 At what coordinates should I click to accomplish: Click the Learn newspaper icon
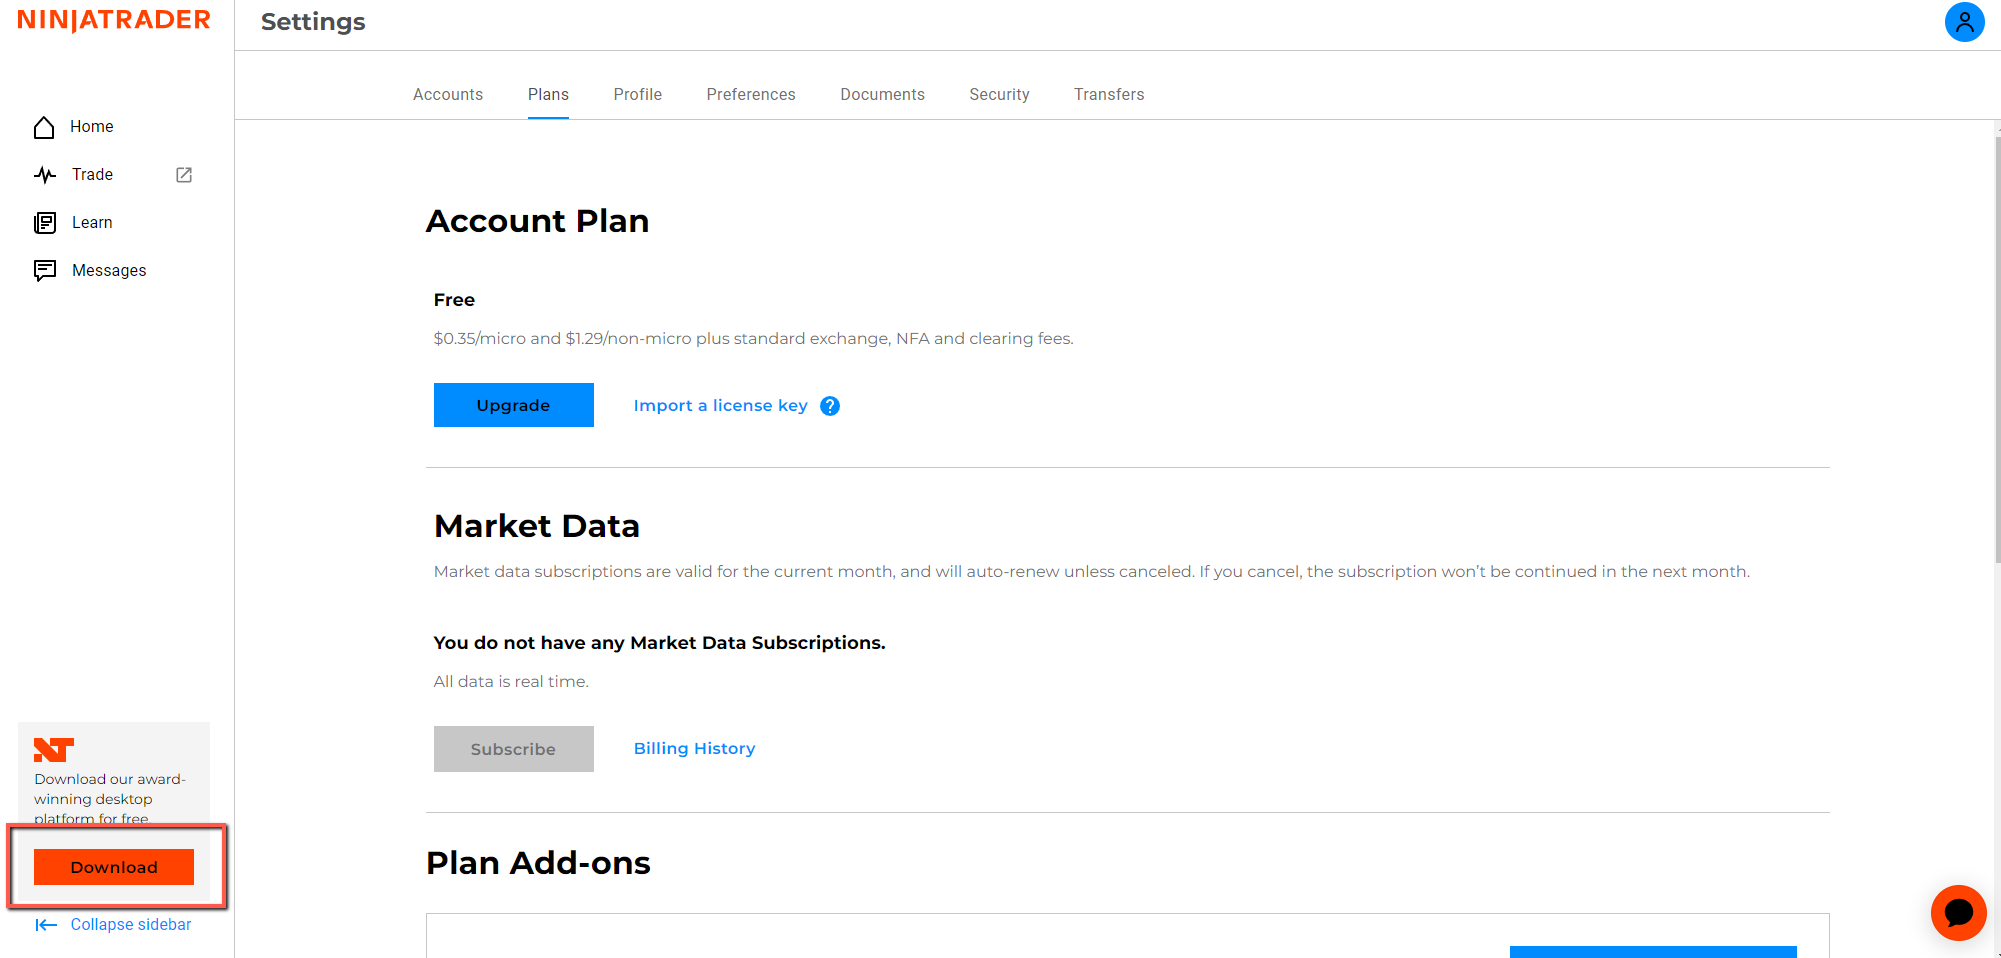[x=45, y=223]
